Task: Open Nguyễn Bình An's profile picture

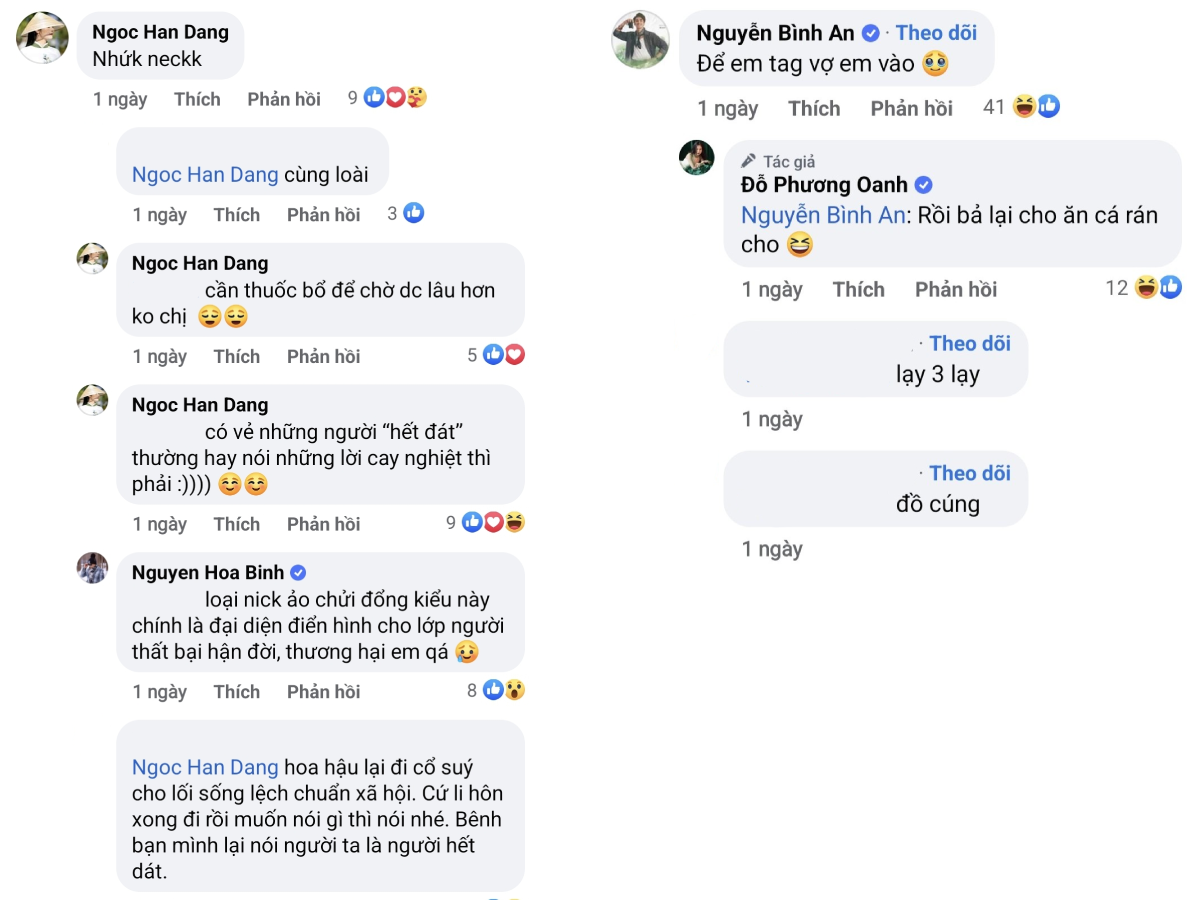Action: click(640, 40)
